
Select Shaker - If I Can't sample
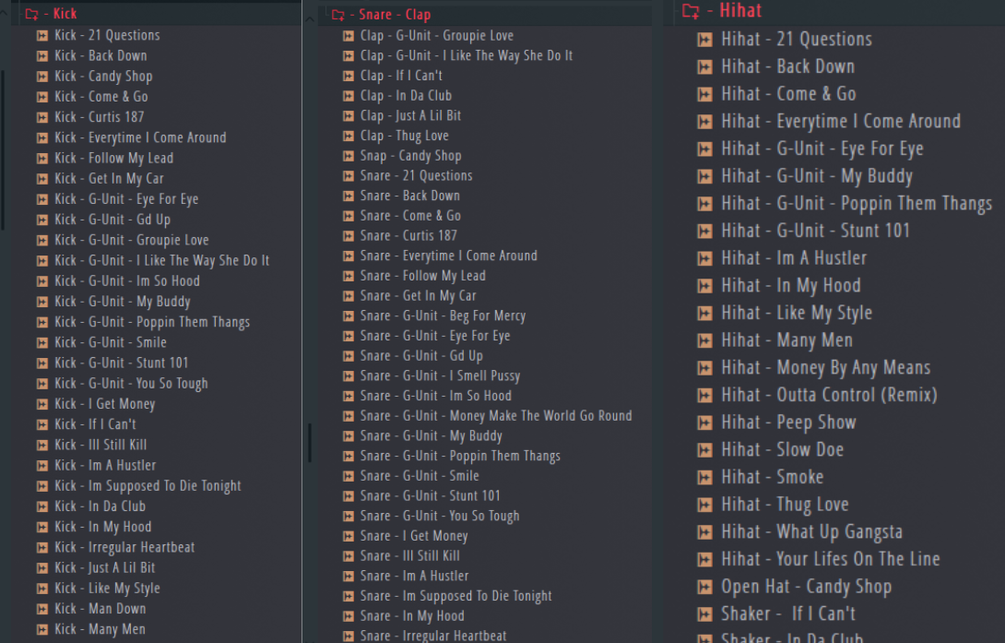pyautogui.click(x=788, y=614)
